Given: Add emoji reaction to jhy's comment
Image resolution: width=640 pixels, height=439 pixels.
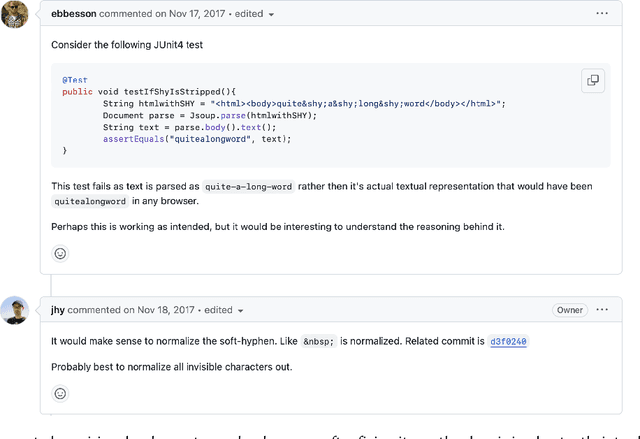Looking at the screenshot, I should tap(60, 392).
